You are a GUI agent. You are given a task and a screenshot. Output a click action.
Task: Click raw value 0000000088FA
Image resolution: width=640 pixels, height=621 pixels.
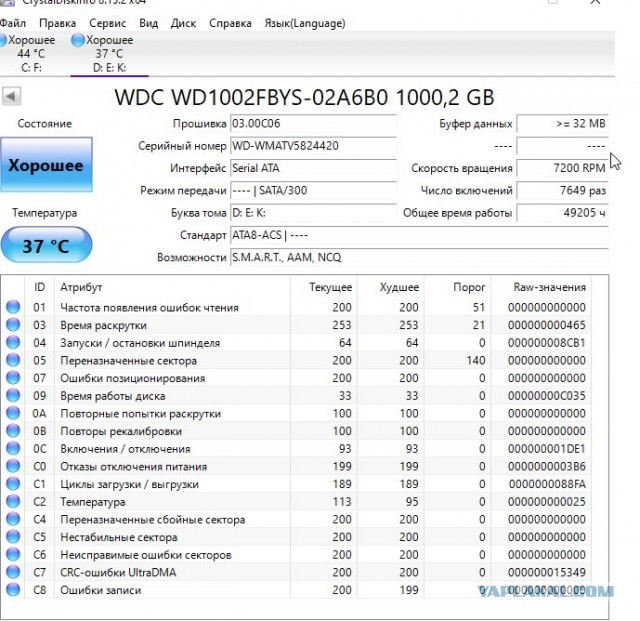coord(547,484)
